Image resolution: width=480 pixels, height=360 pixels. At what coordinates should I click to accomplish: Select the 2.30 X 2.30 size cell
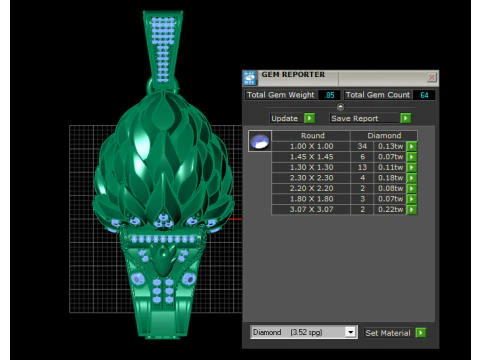click(x=311, y=178)
